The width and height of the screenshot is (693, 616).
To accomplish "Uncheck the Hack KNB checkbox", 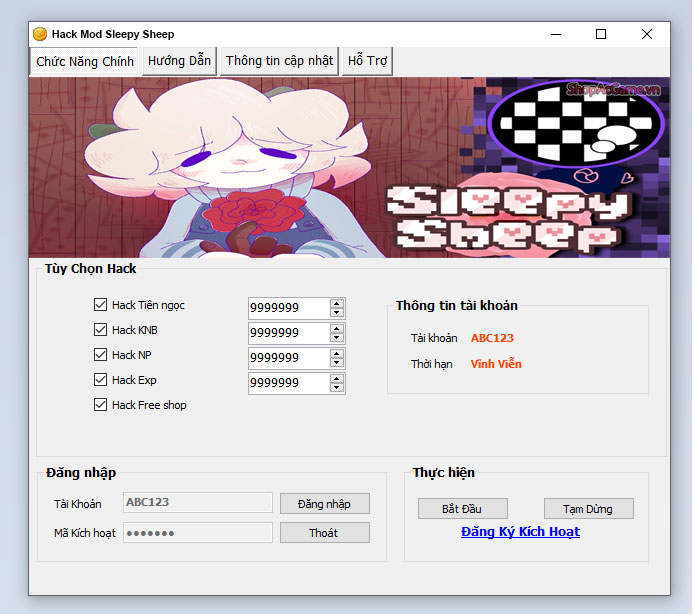I will pos(100,330).
